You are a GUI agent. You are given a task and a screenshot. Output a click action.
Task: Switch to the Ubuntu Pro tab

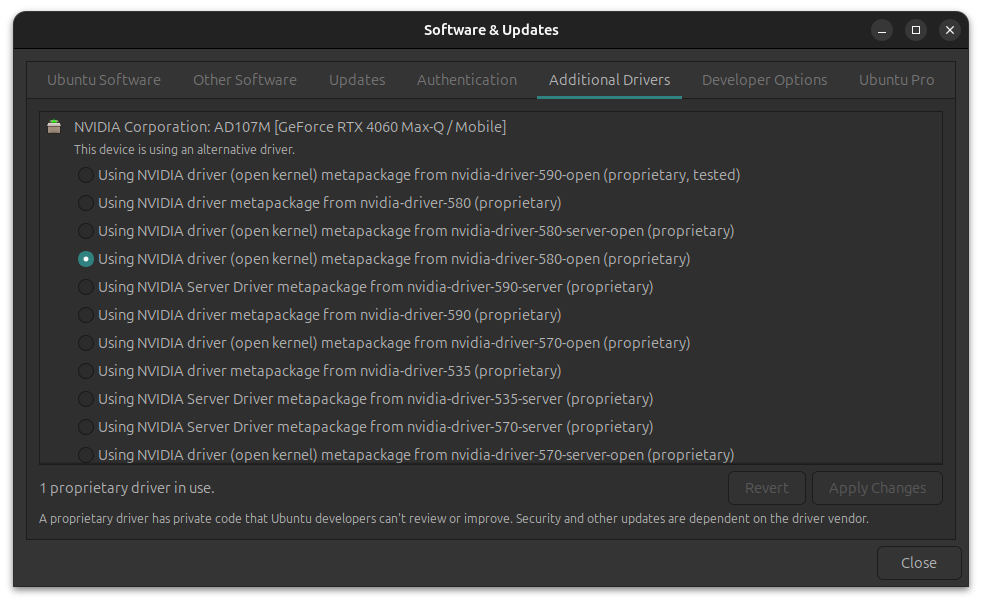(x=896, y=79)
